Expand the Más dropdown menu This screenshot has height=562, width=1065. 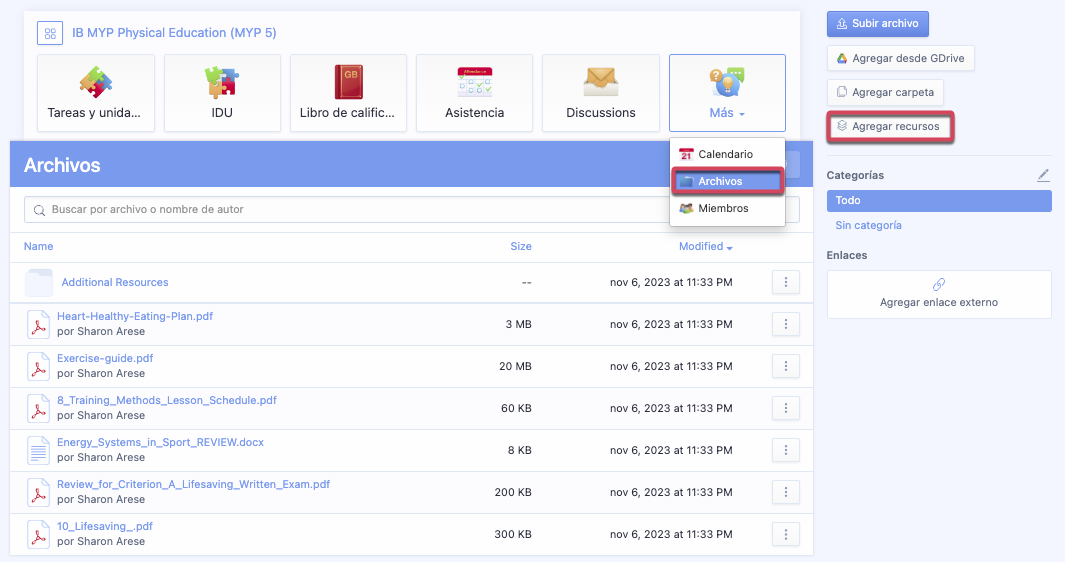pos(727,93)
